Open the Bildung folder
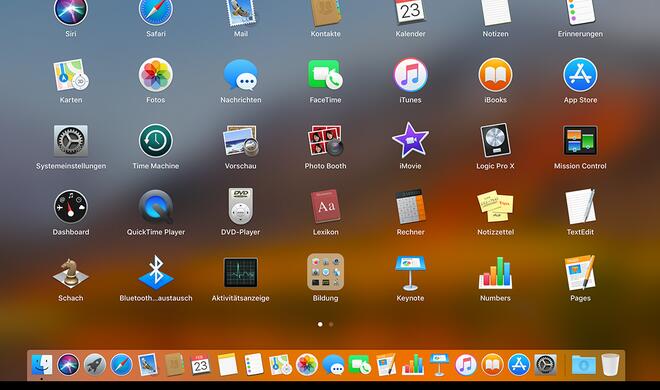The image size is (660, 390). click(x=325, y=272)
